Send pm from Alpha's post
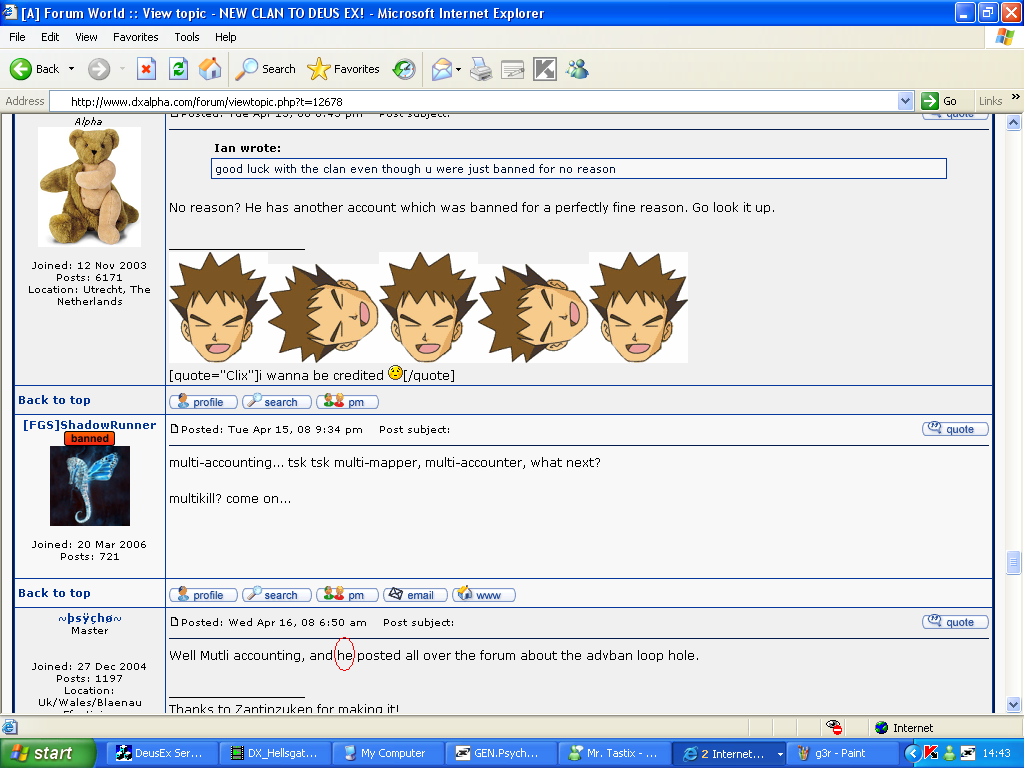Screen dimensions: 1024x768 click(347, 402)
